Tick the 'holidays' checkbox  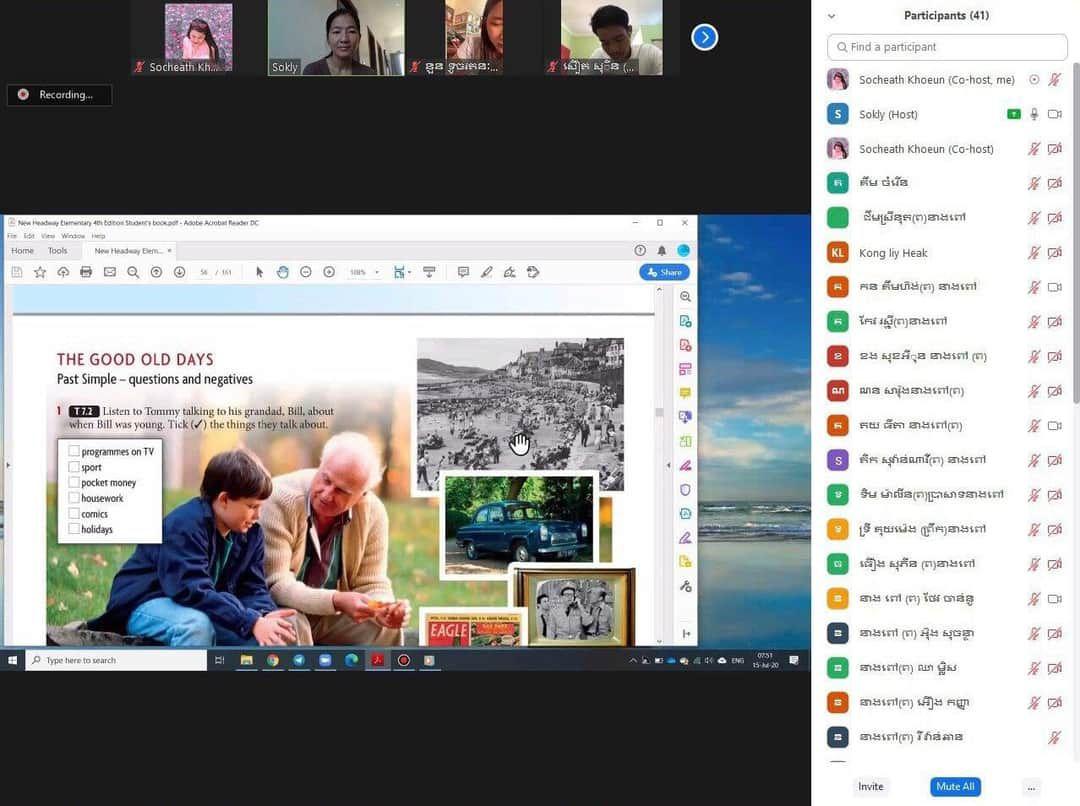click(x=74, y=529)
